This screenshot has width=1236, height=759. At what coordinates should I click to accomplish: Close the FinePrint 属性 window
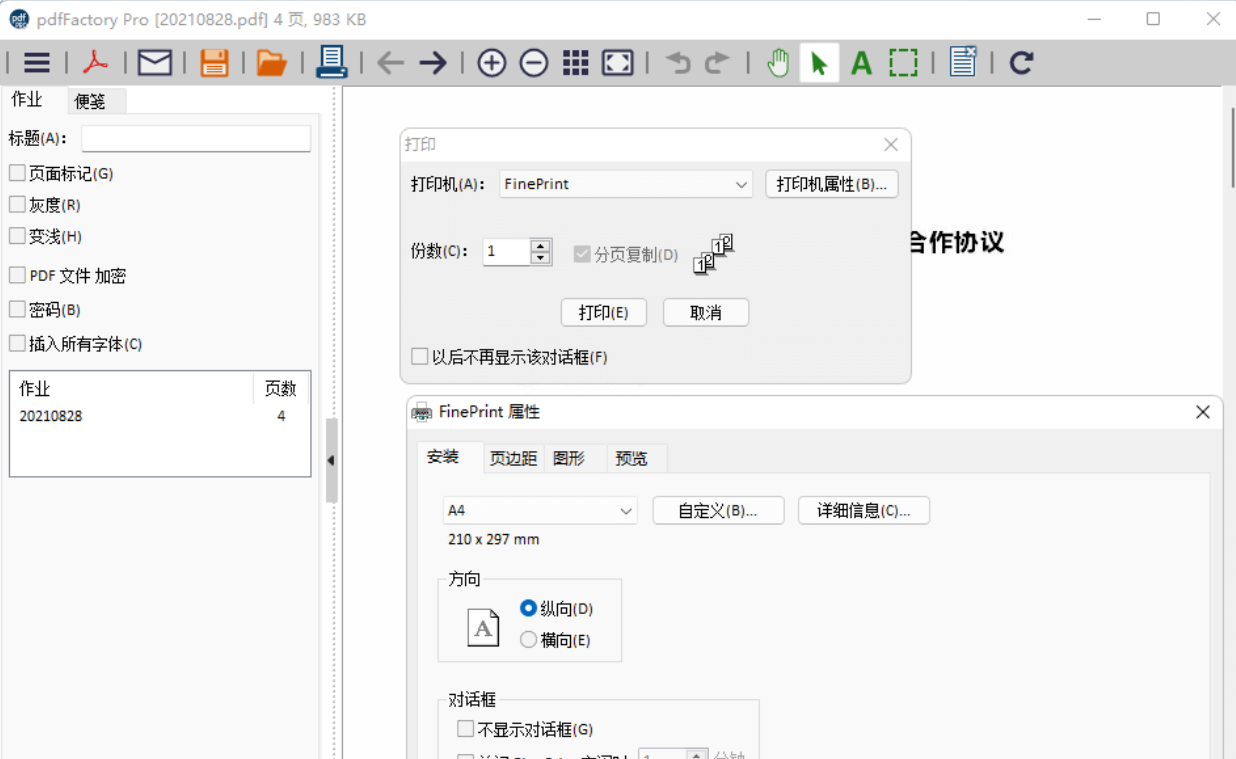(x=1203, y=412)
